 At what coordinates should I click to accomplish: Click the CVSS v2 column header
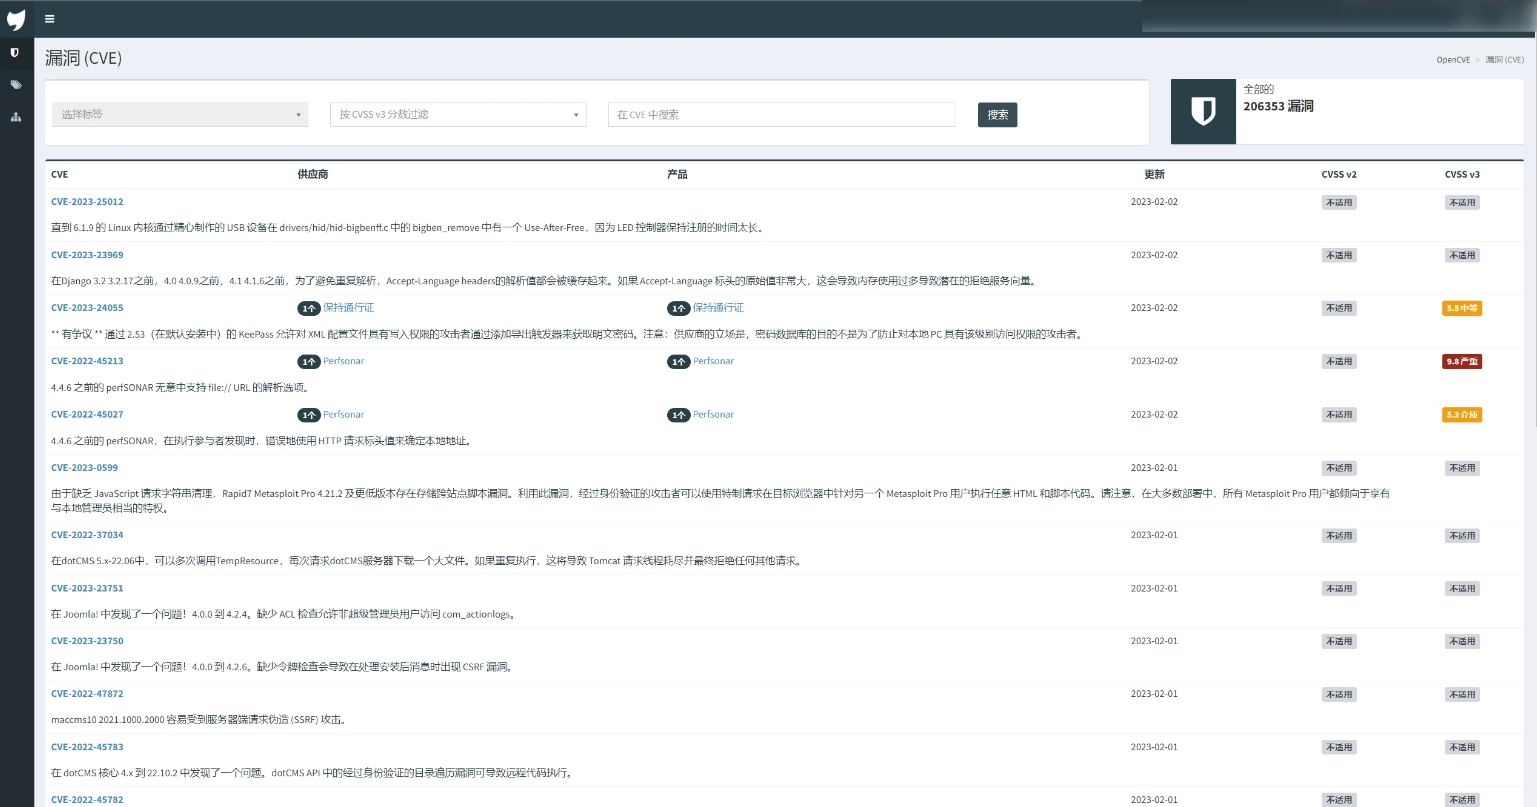tap(1339, 174)
